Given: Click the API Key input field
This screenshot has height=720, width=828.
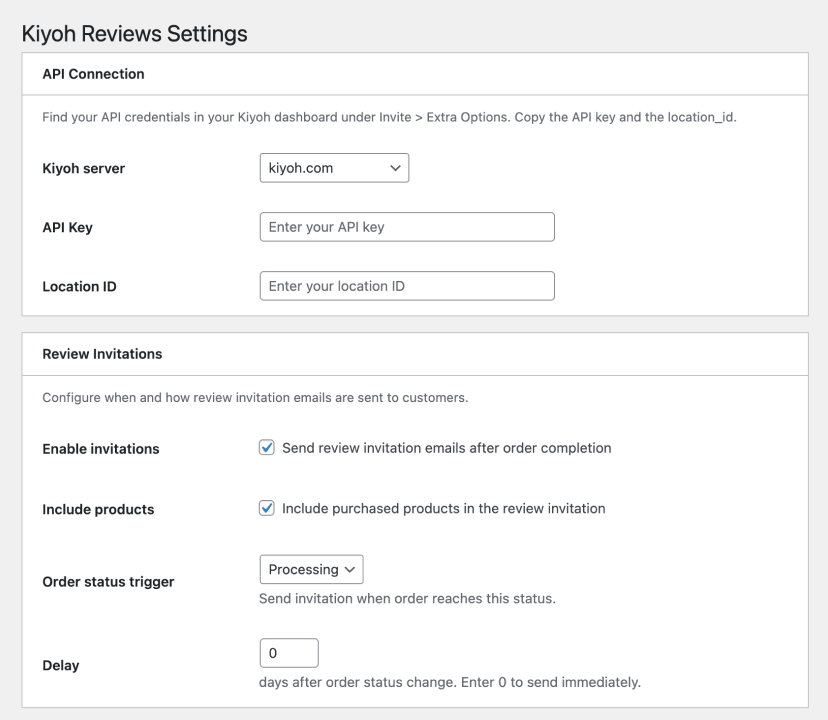Looking at the screenshot, I should point(406,227).
